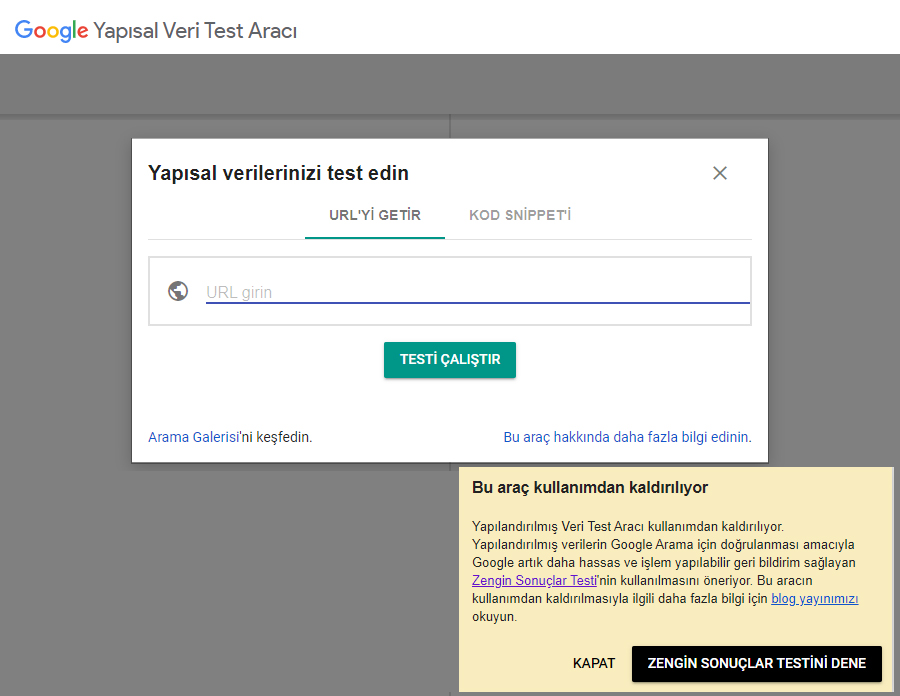The height and width of the screenshot is (696, 900).
Task: Dismiss the notice with KAPAT
Action: [593, 663]
